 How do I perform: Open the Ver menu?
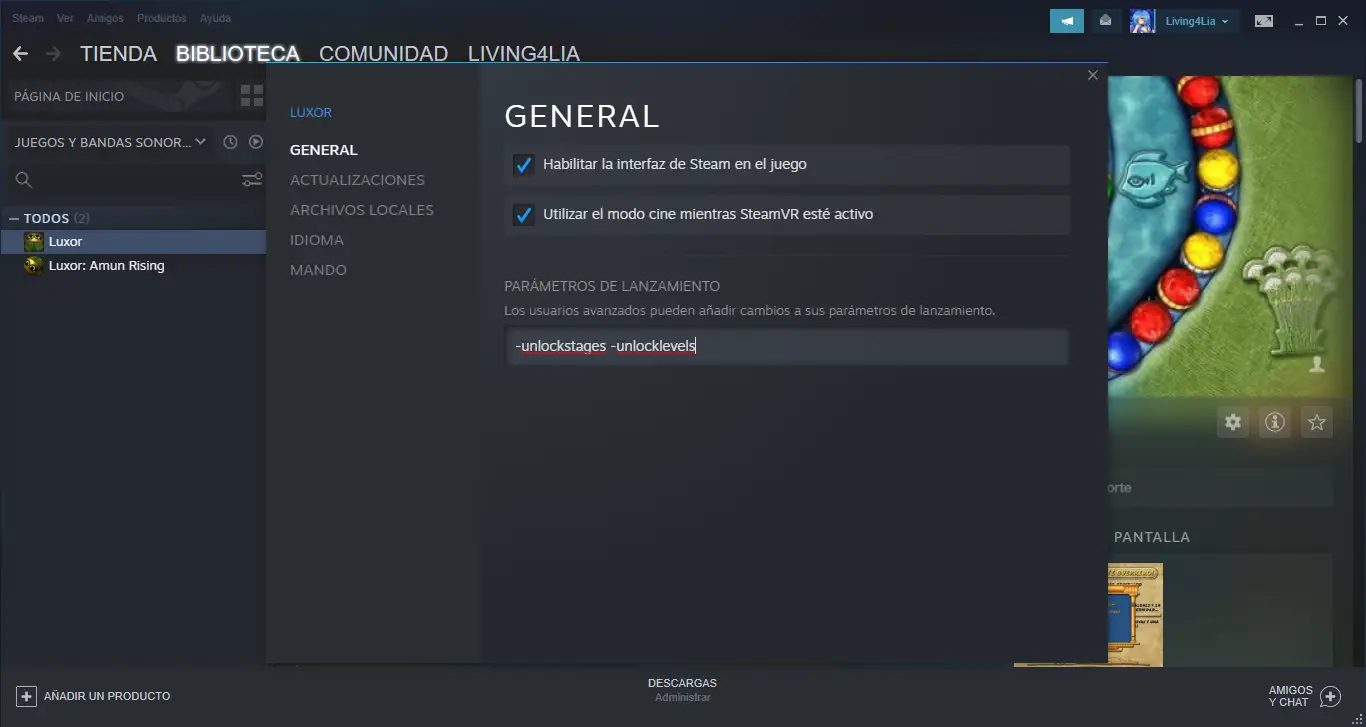coord(66,18)
